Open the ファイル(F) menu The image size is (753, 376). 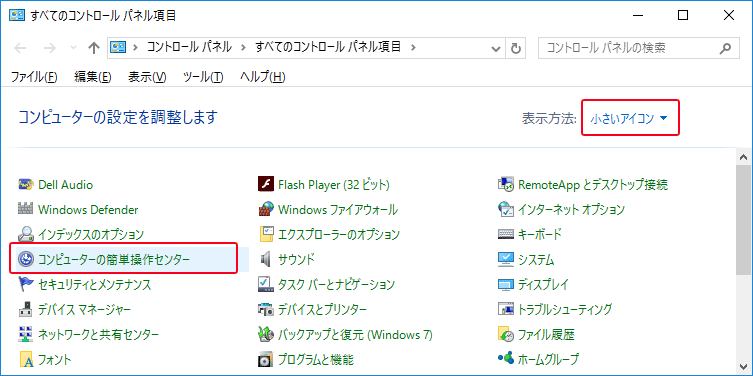(x=34, y=77)
